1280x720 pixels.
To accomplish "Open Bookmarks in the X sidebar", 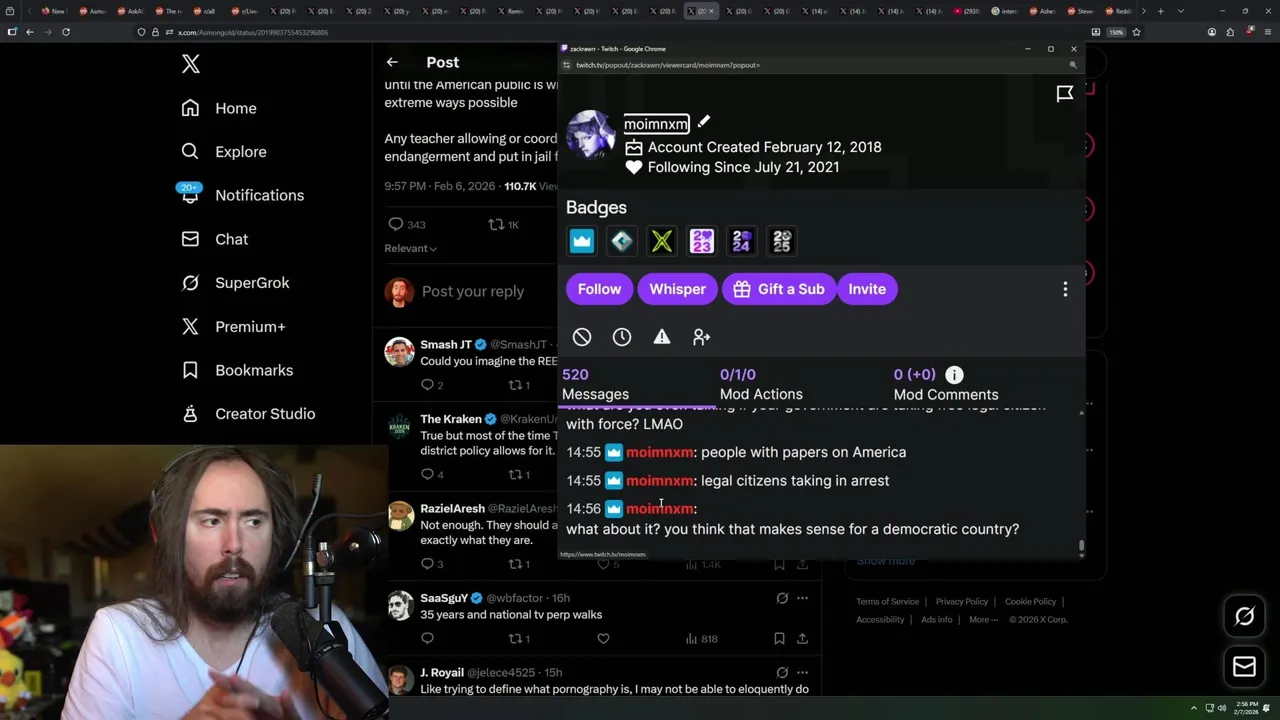I will (237, 370).
